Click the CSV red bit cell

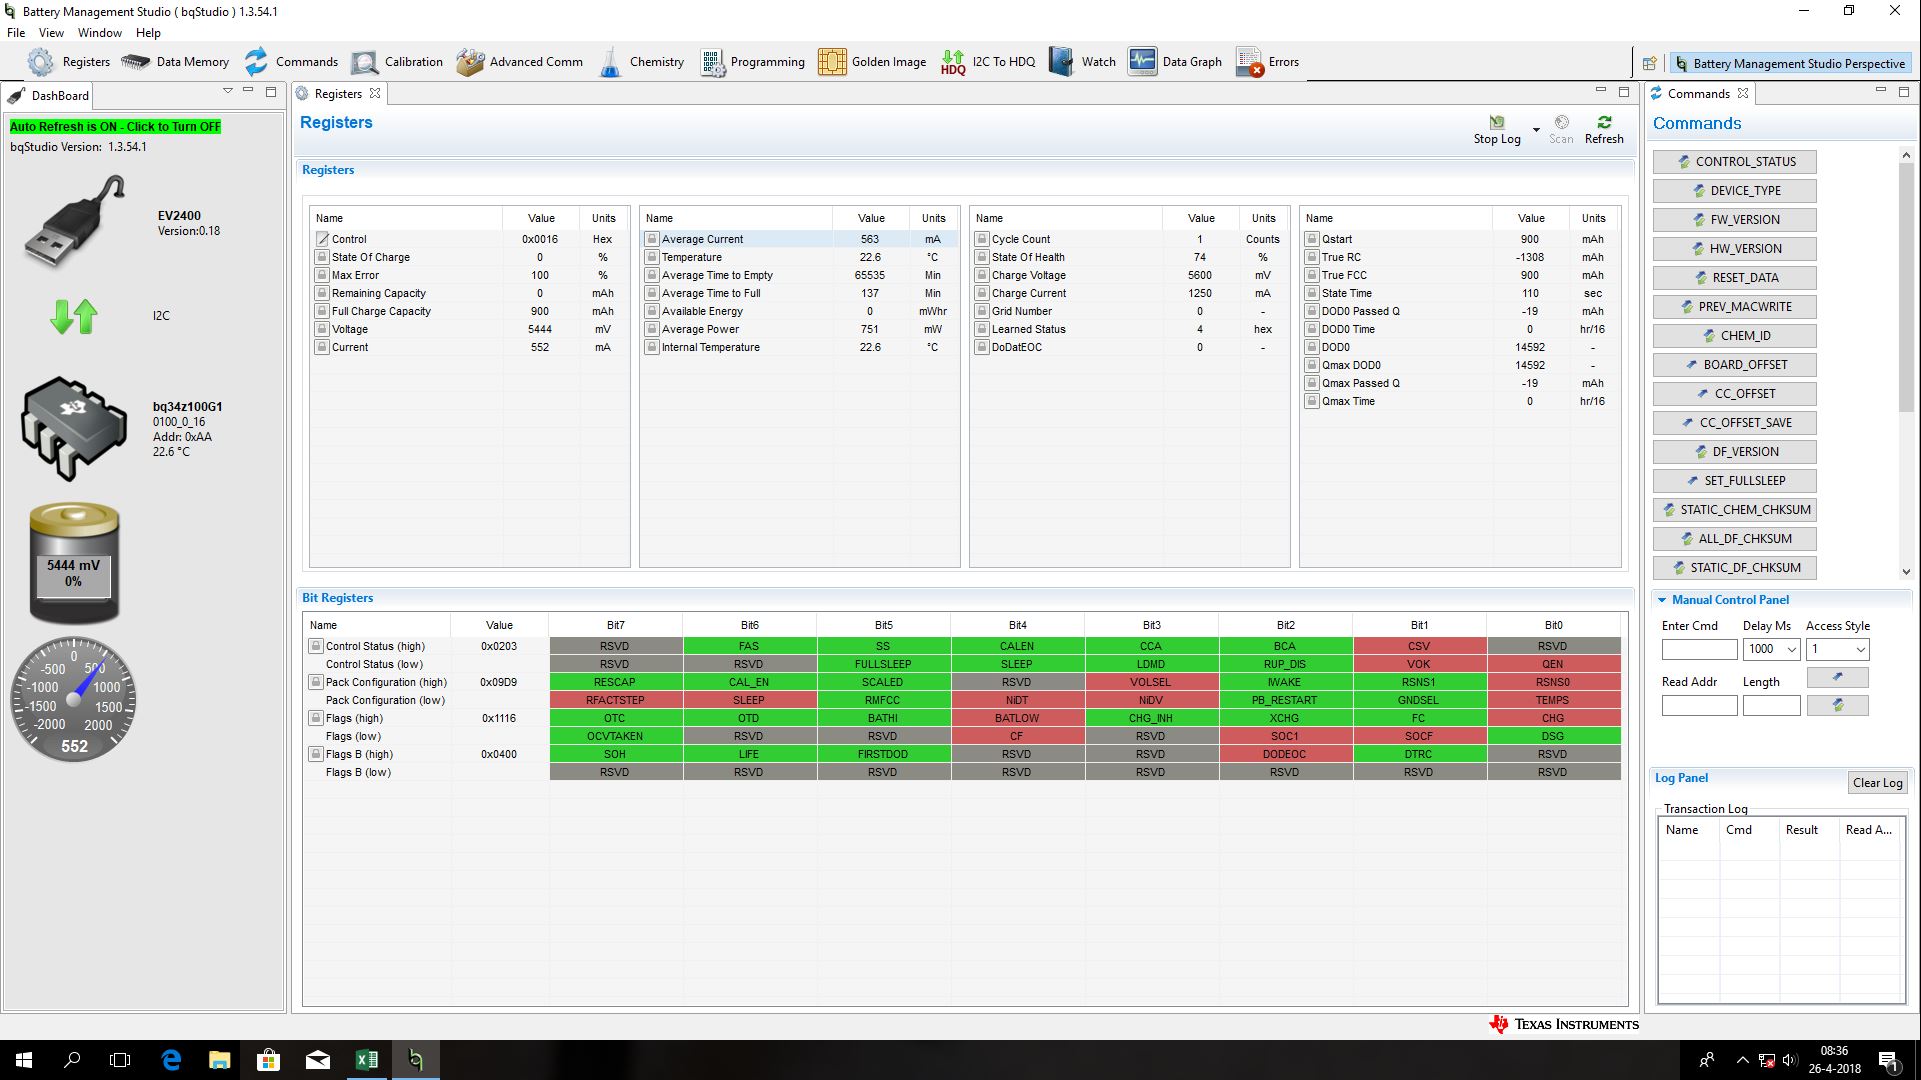tap(1419, 646)
